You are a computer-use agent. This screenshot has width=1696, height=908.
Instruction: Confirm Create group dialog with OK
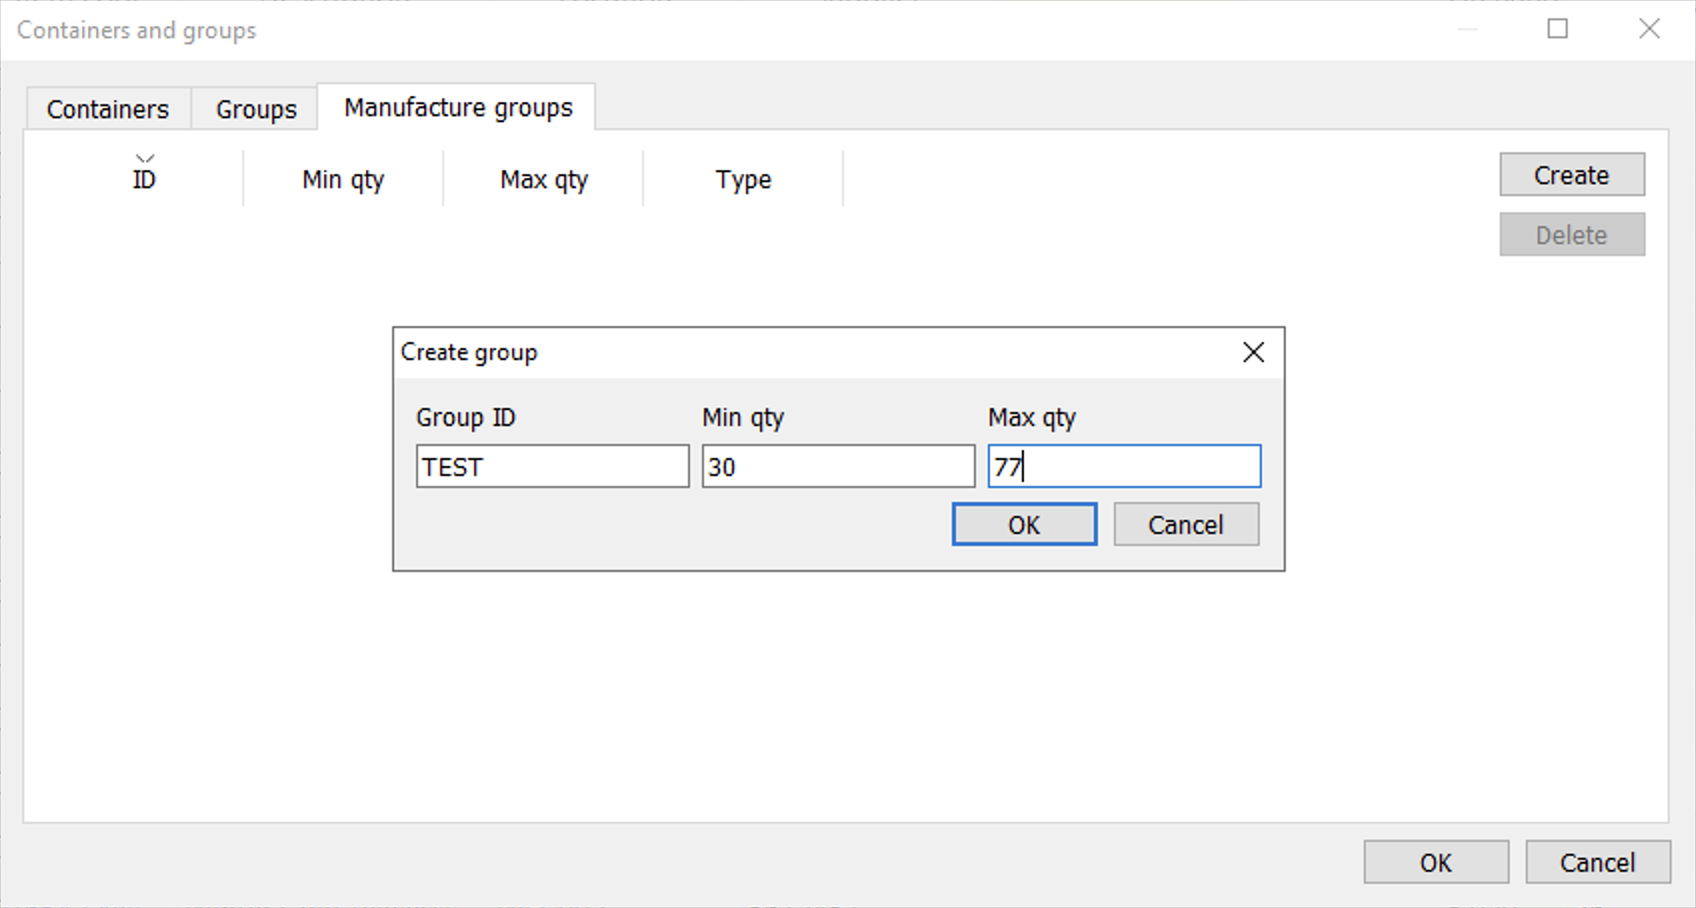[x=1024, y=525]
